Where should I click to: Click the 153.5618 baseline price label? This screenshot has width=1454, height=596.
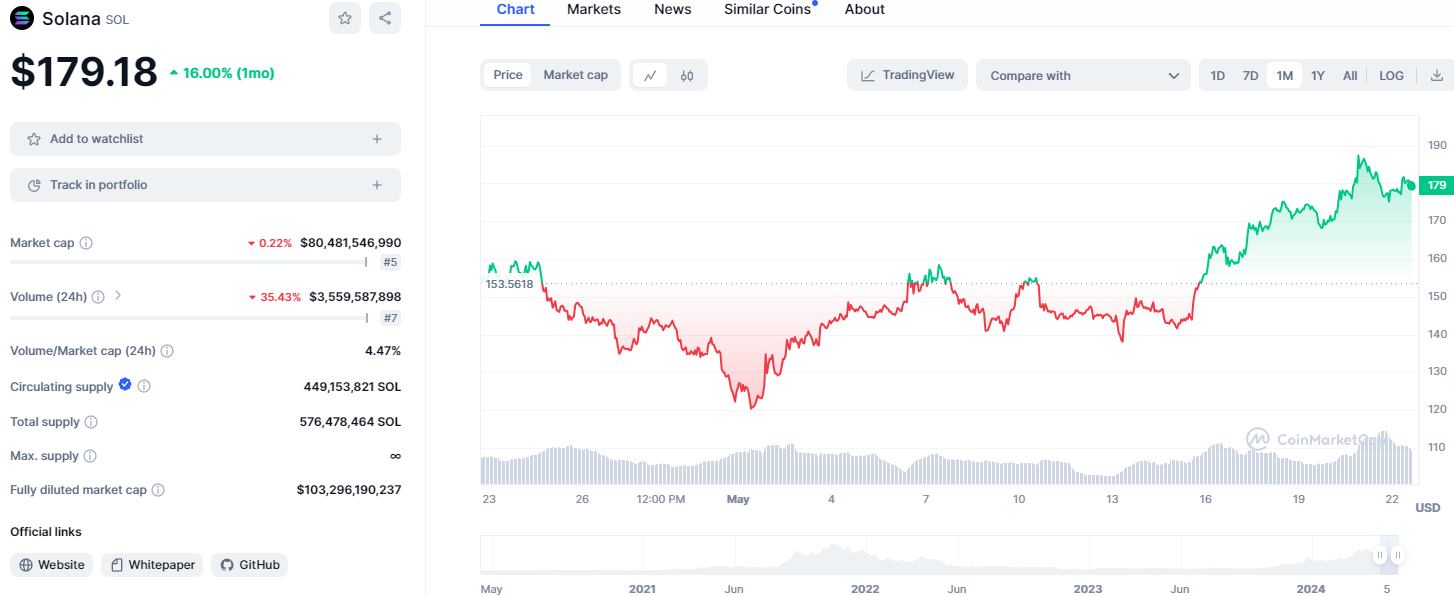(x=510, y=284)
